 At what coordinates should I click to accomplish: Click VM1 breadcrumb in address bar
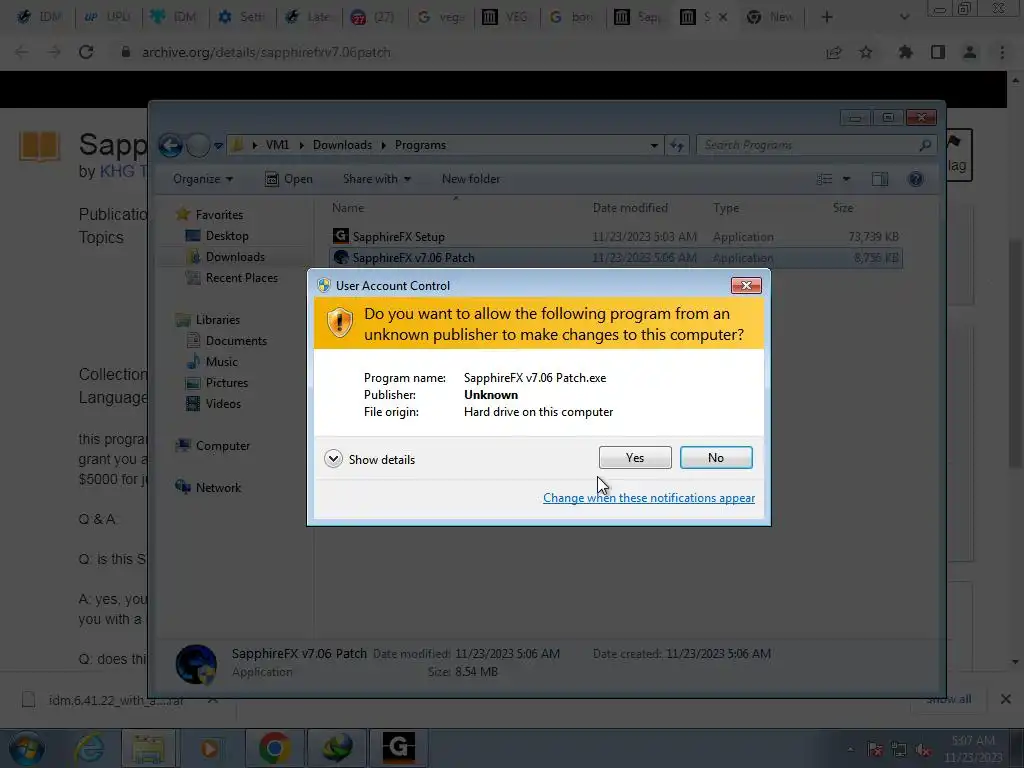pos(277,145)
